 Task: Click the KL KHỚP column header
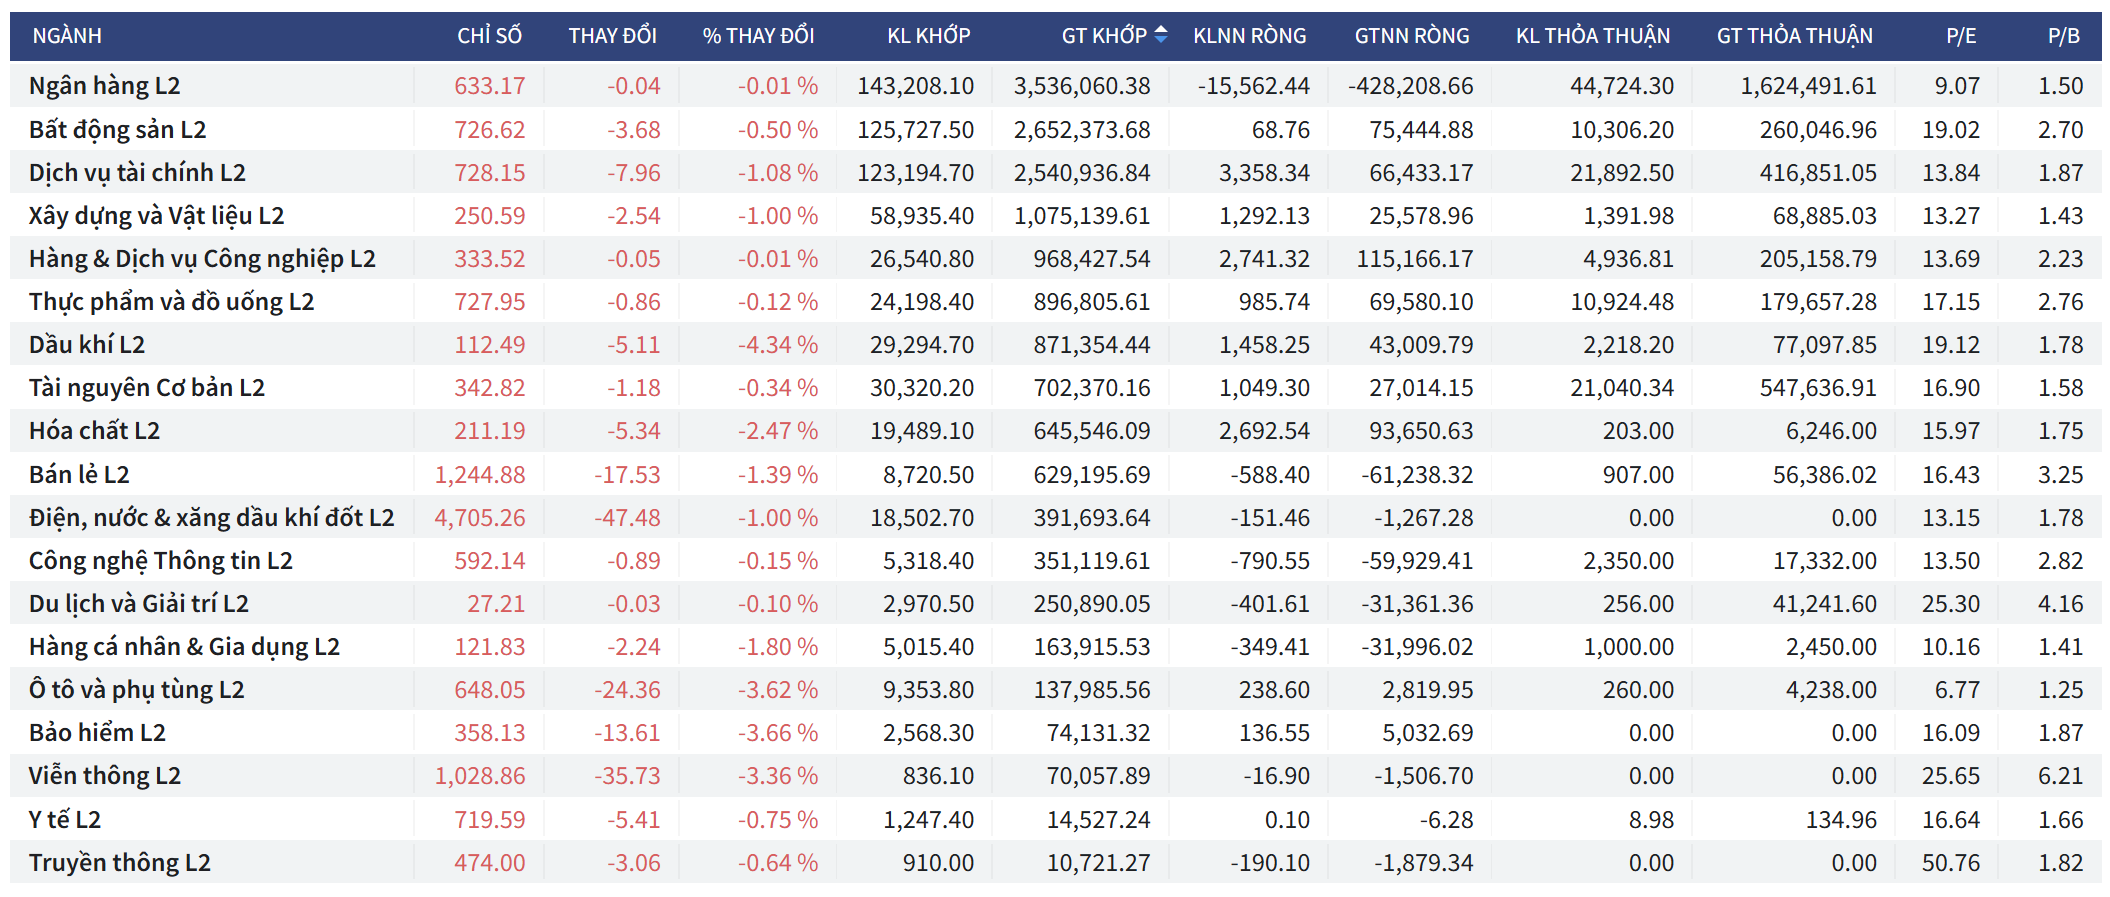coord(928,36)
